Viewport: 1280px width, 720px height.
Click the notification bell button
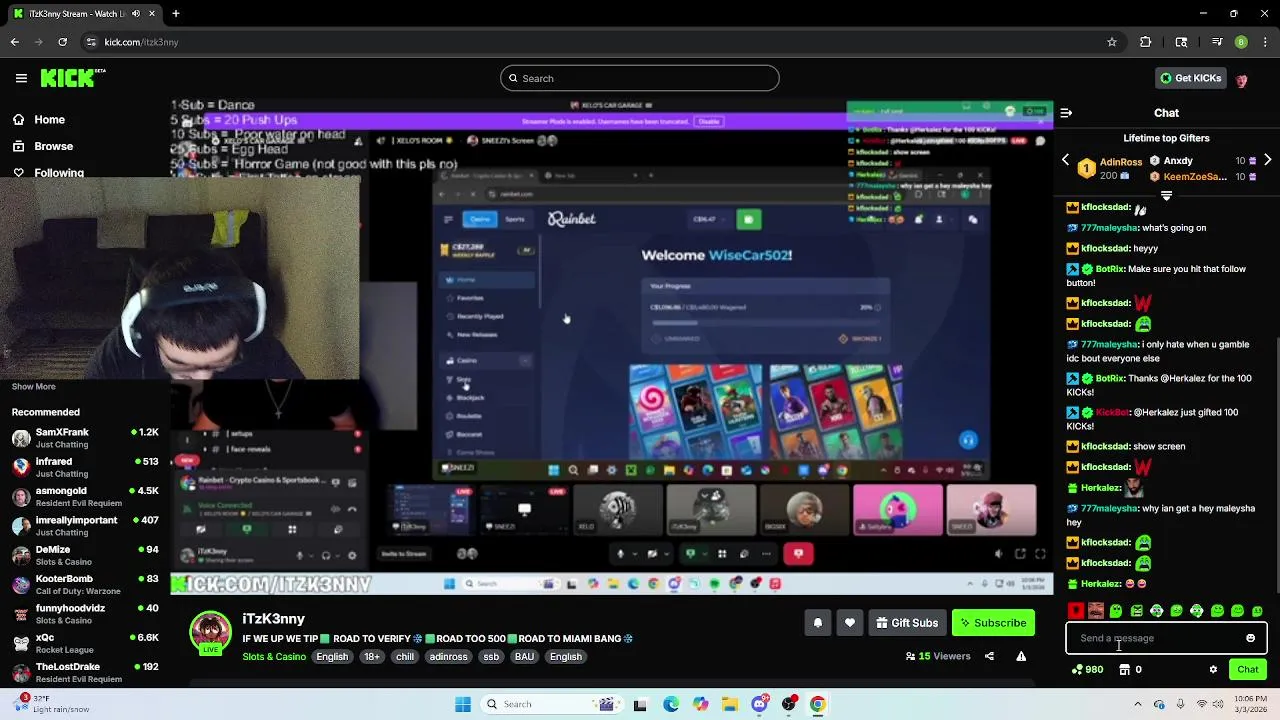coord(817,623)
